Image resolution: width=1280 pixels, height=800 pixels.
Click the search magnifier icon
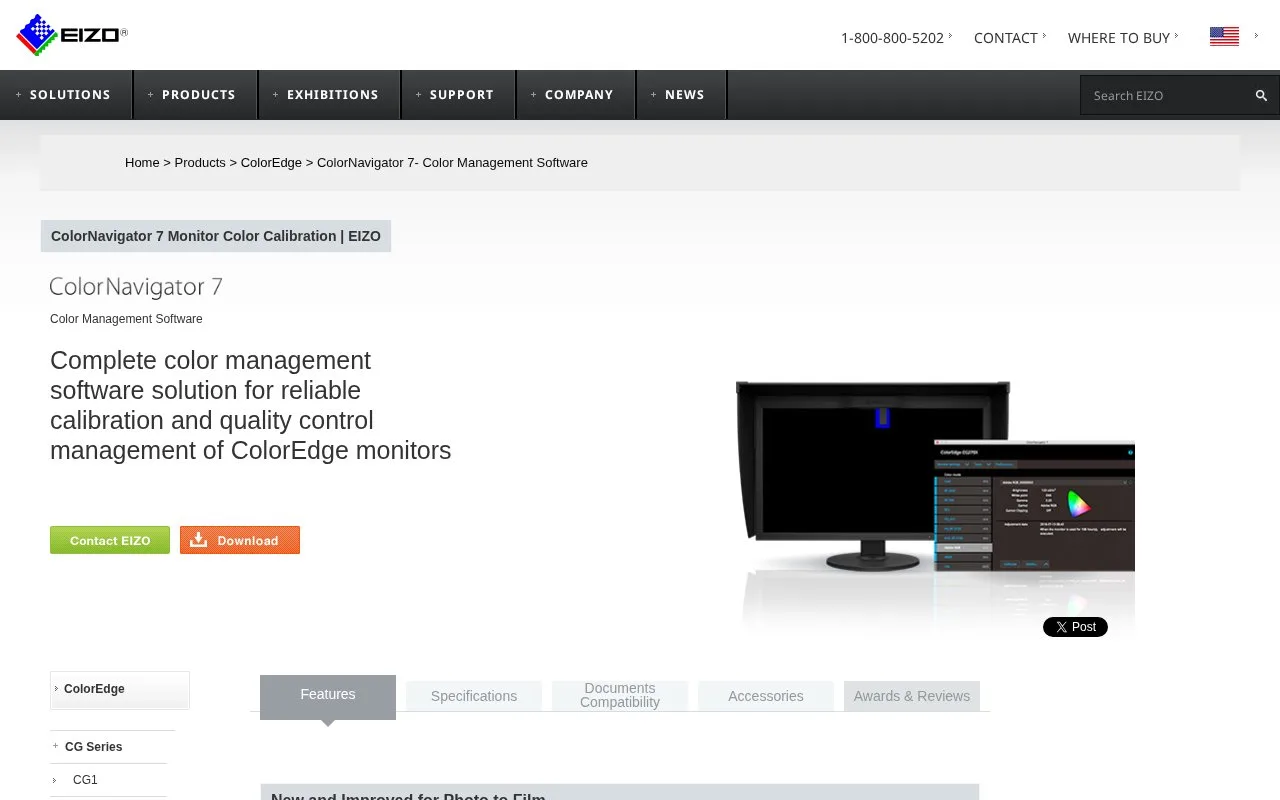point(1261,95)
